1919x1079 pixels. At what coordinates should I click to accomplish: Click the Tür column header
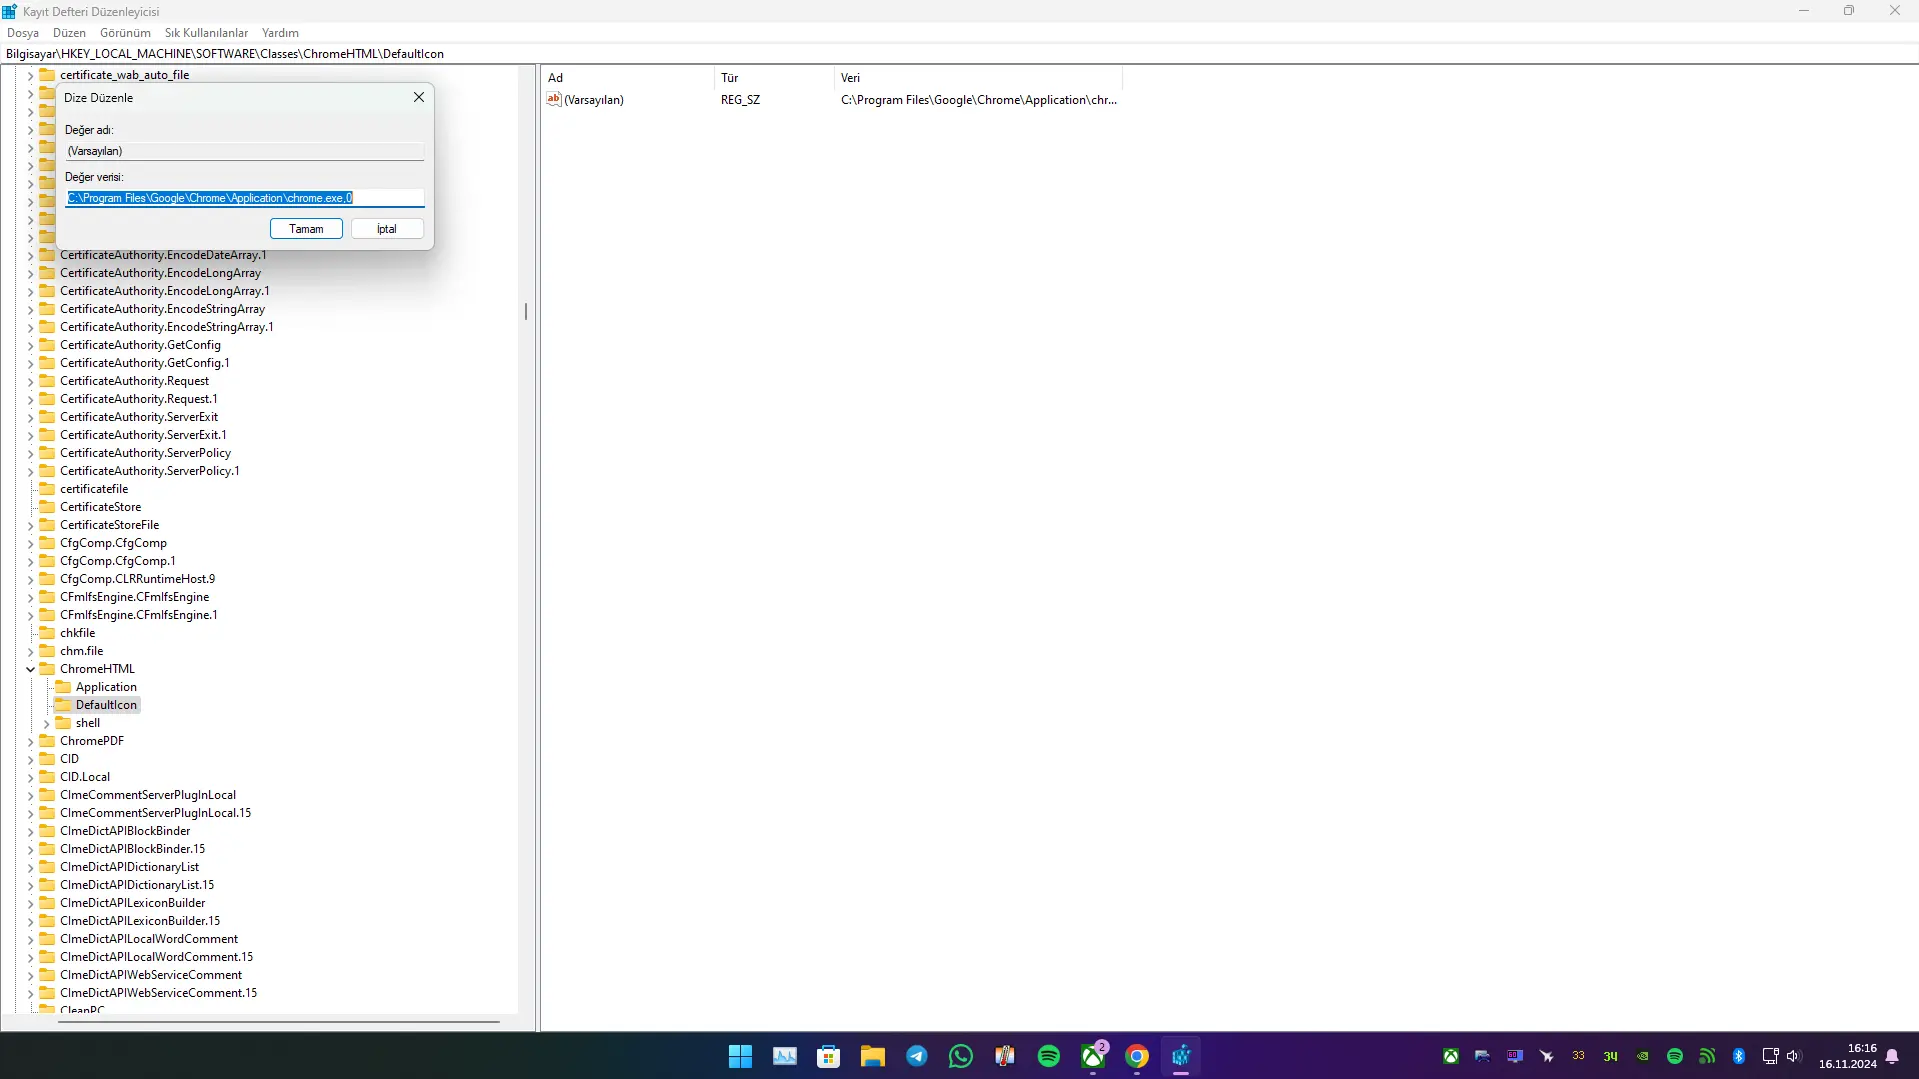(x=774, y=77)
